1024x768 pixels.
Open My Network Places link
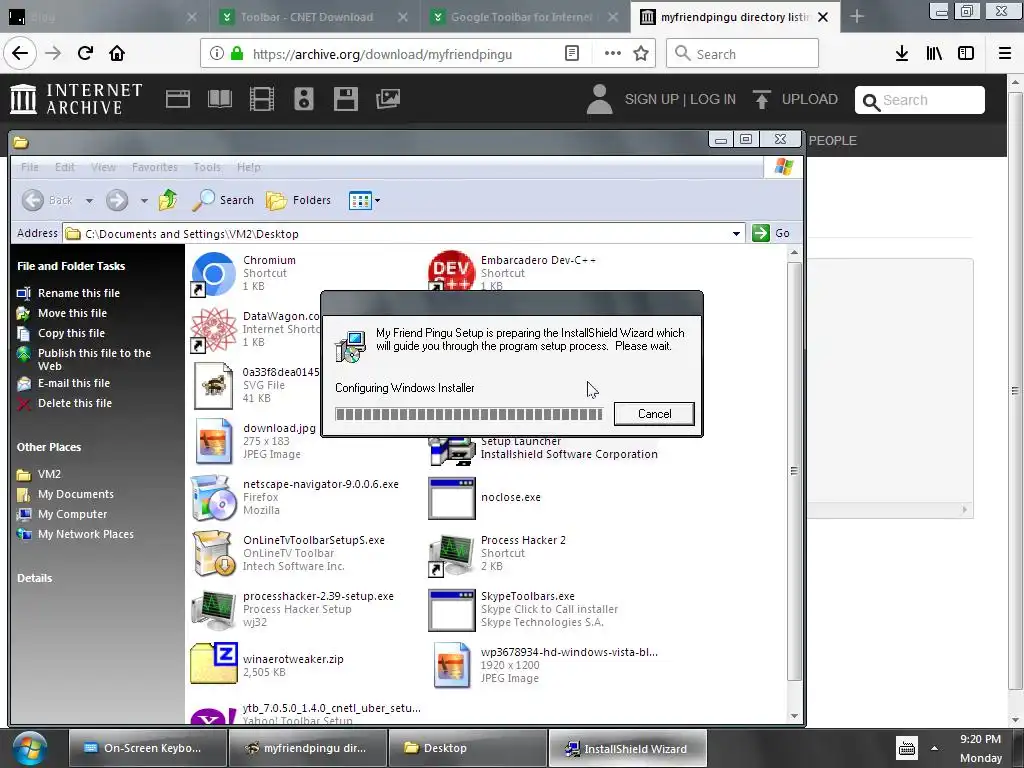(86, 534)
